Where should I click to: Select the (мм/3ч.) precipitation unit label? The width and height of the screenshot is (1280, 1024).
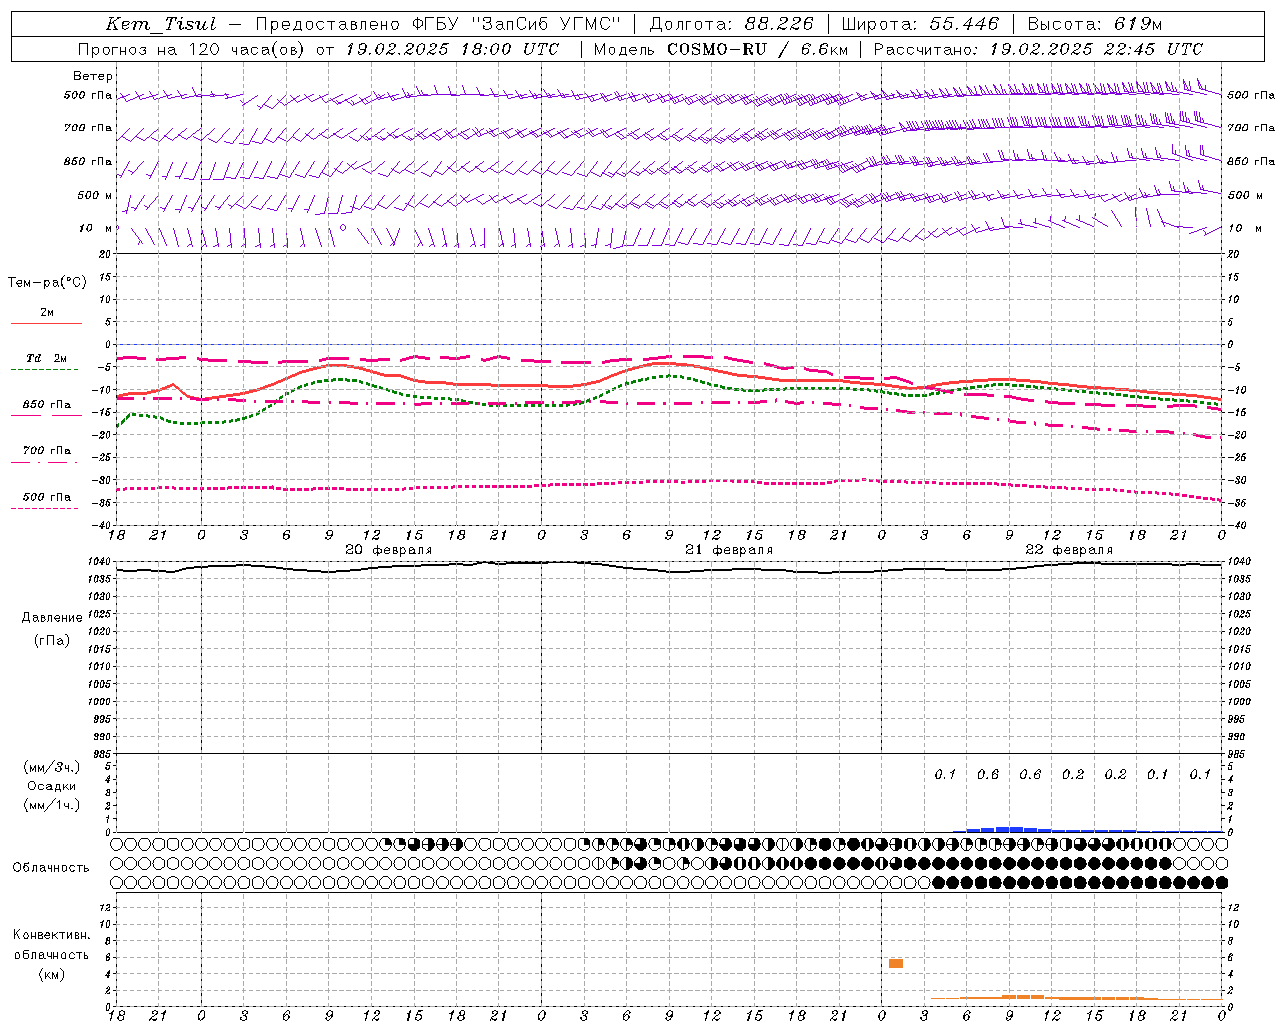(52, 767)
